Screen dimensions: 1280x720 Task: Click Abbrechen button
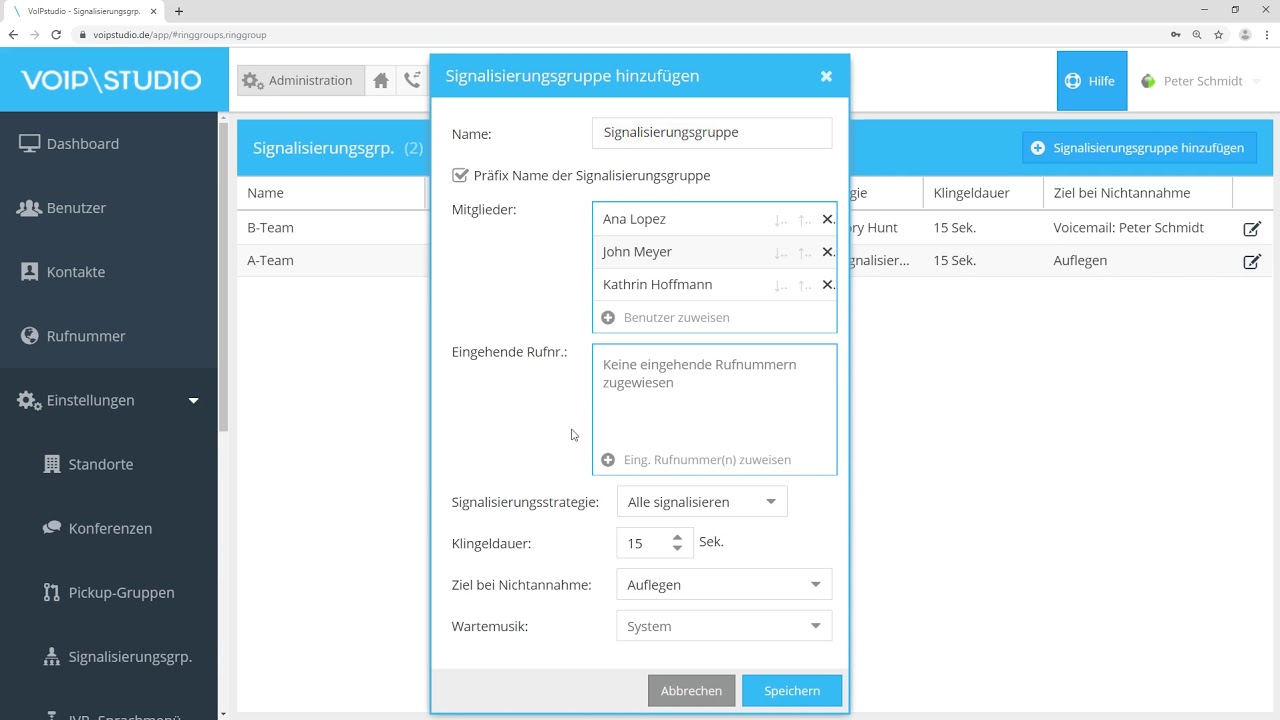(x=691, y=691)
